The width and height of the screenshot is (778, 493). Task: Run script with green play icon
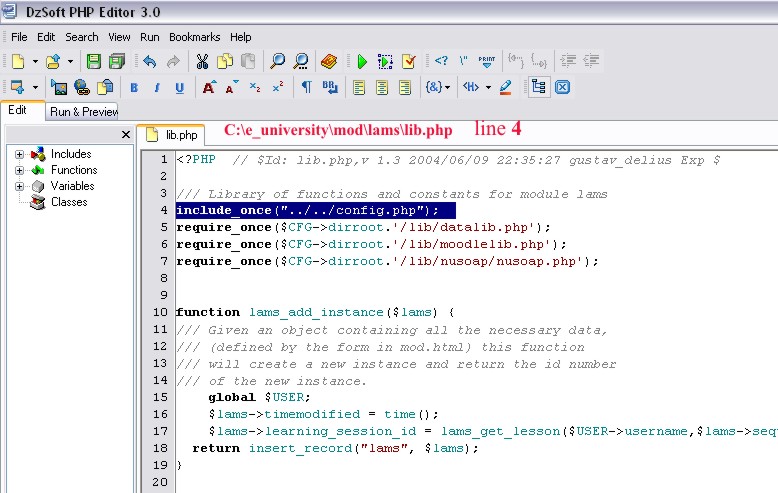[362, 61]
